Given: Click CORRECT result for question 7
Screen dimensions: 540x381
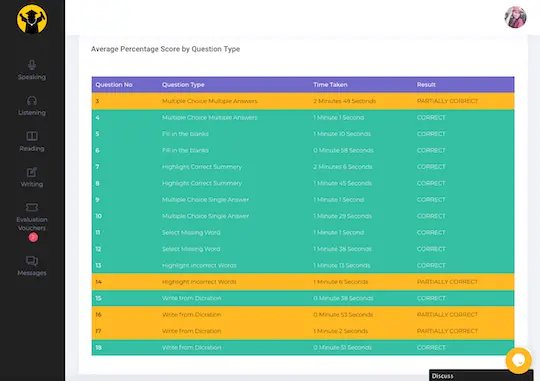Looking at the screenshot, I should coord(431,167).
